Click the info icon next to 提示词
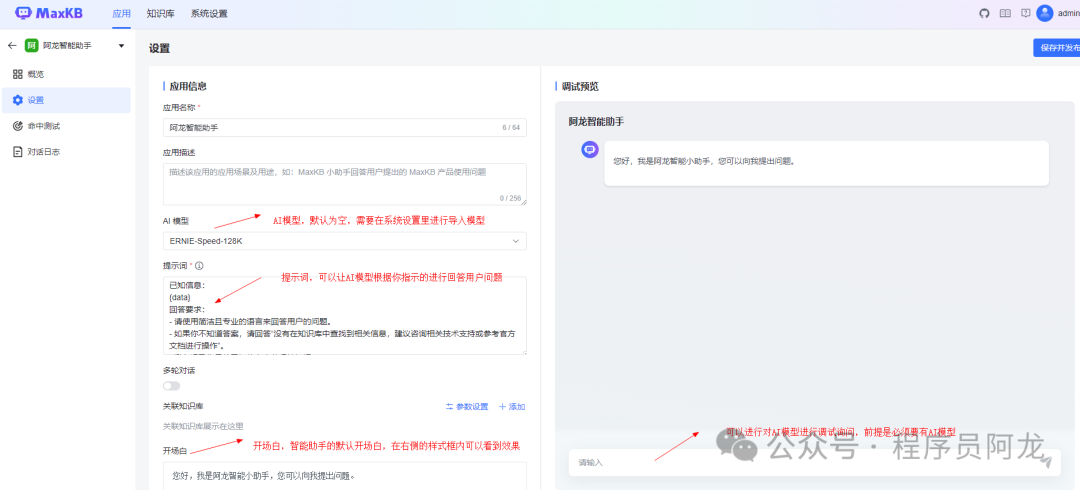The image size is (1080, 490). click(200, 266)
